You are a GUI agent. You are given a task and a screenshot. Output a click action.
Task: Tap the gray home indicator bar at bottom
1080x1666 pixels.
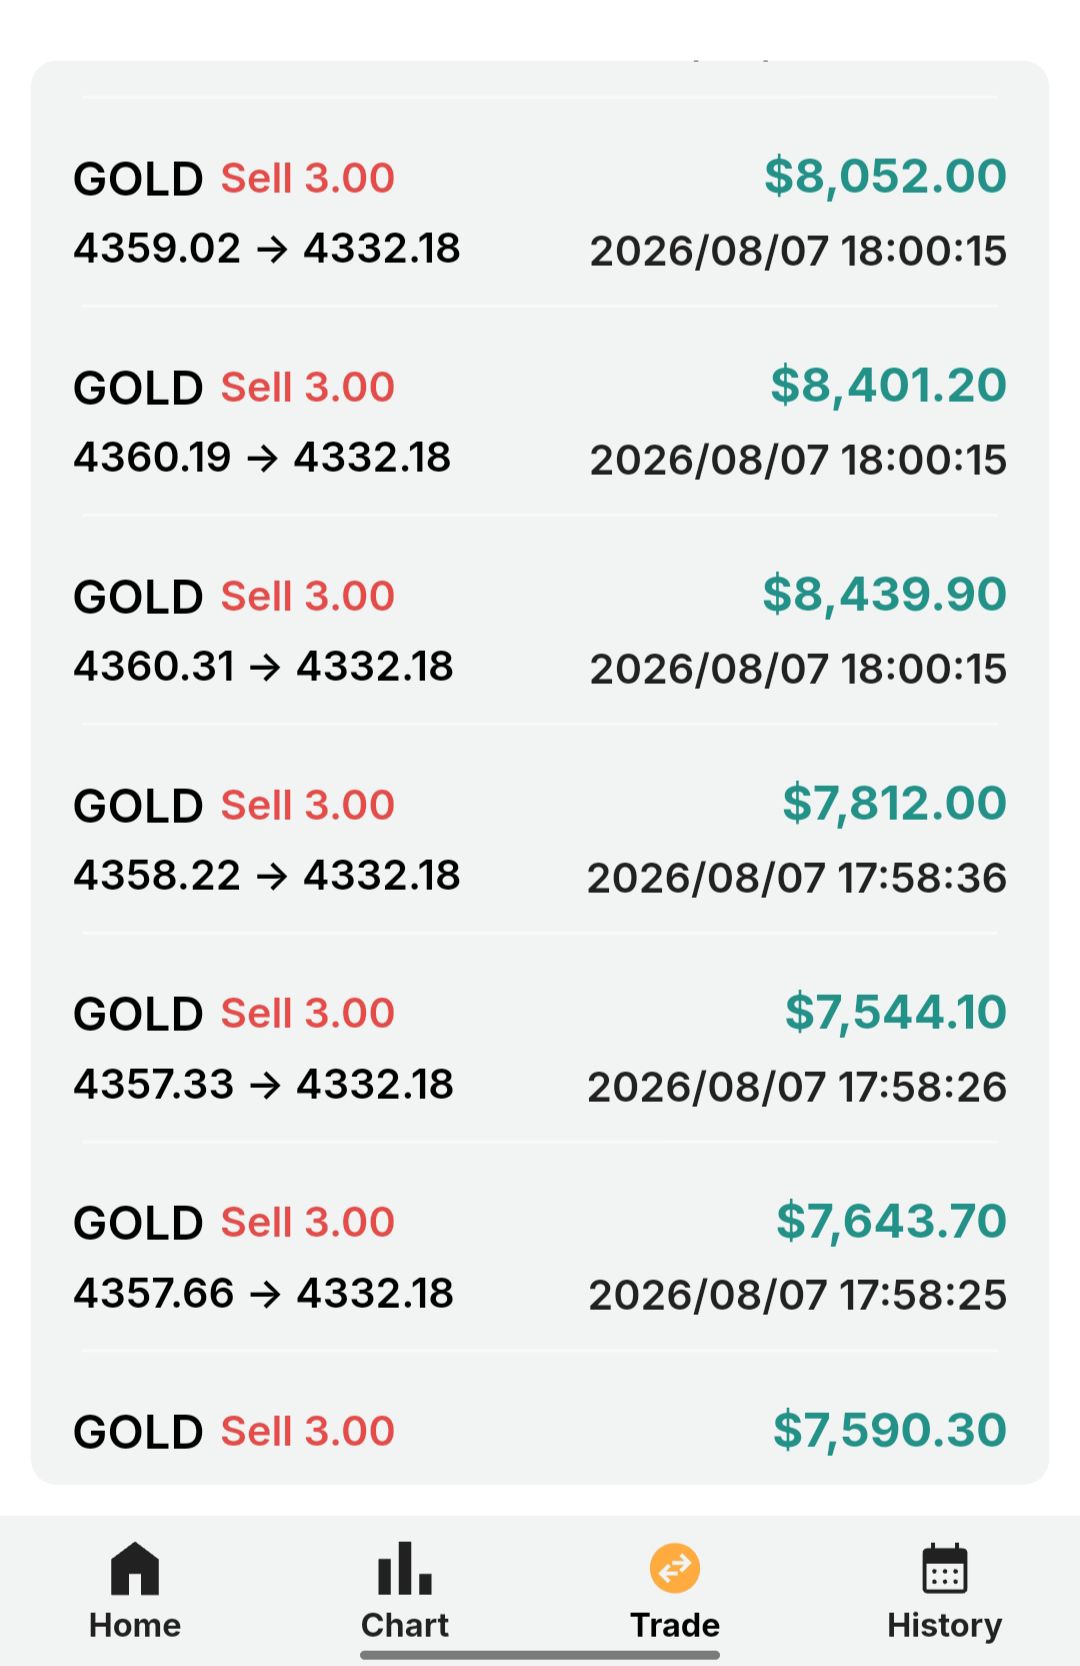[x=540, y=1655]
